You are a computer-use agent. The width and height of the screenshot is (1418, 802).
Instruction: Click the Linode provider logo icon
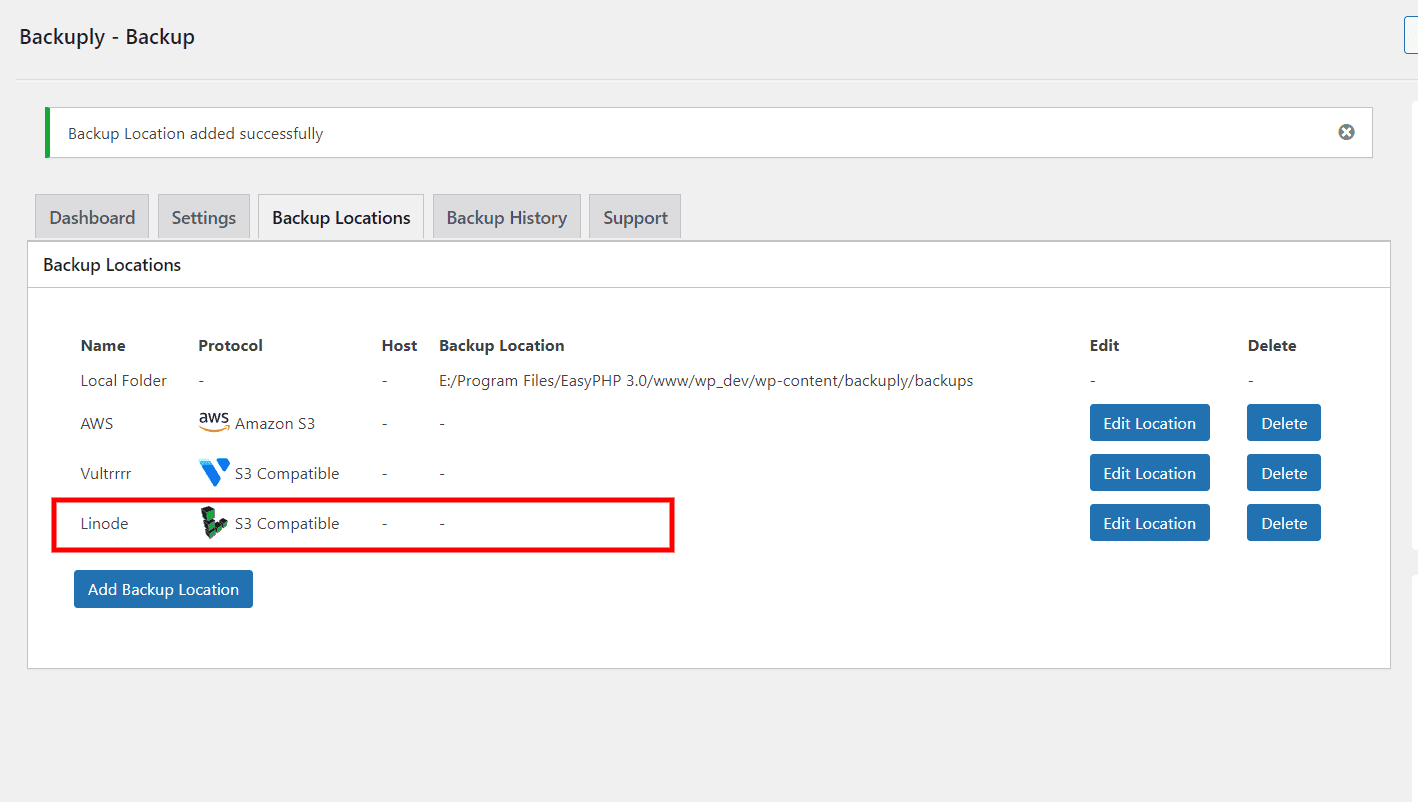coord(213,522)
